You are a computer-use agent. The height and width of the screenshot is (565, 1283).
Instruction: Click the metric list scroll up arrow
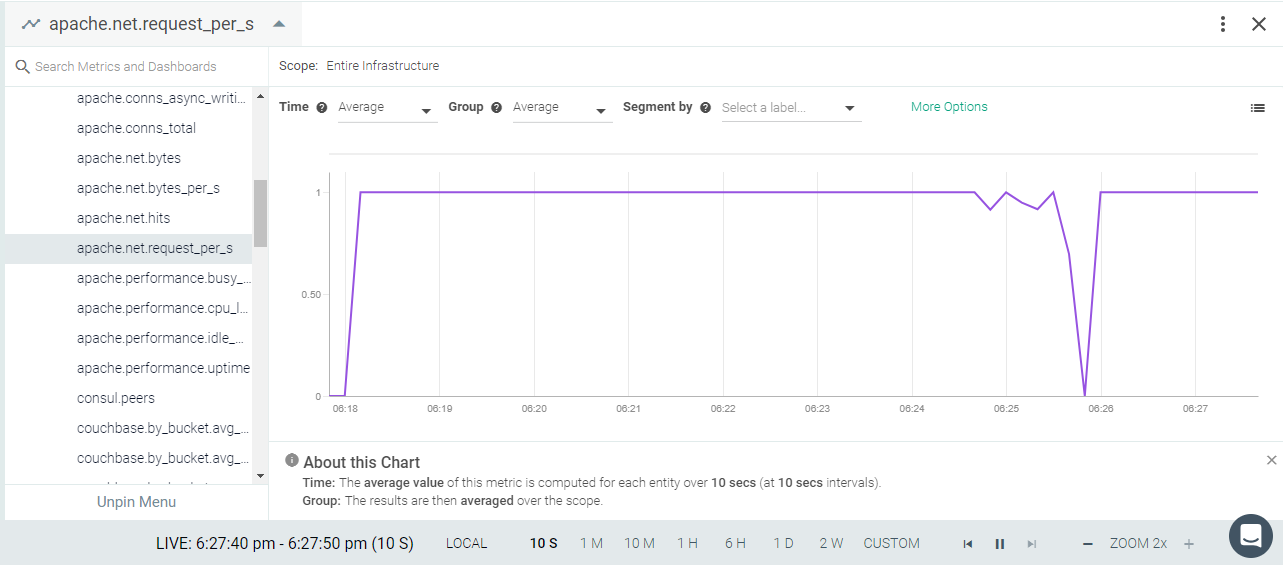(x=260, y=97)
